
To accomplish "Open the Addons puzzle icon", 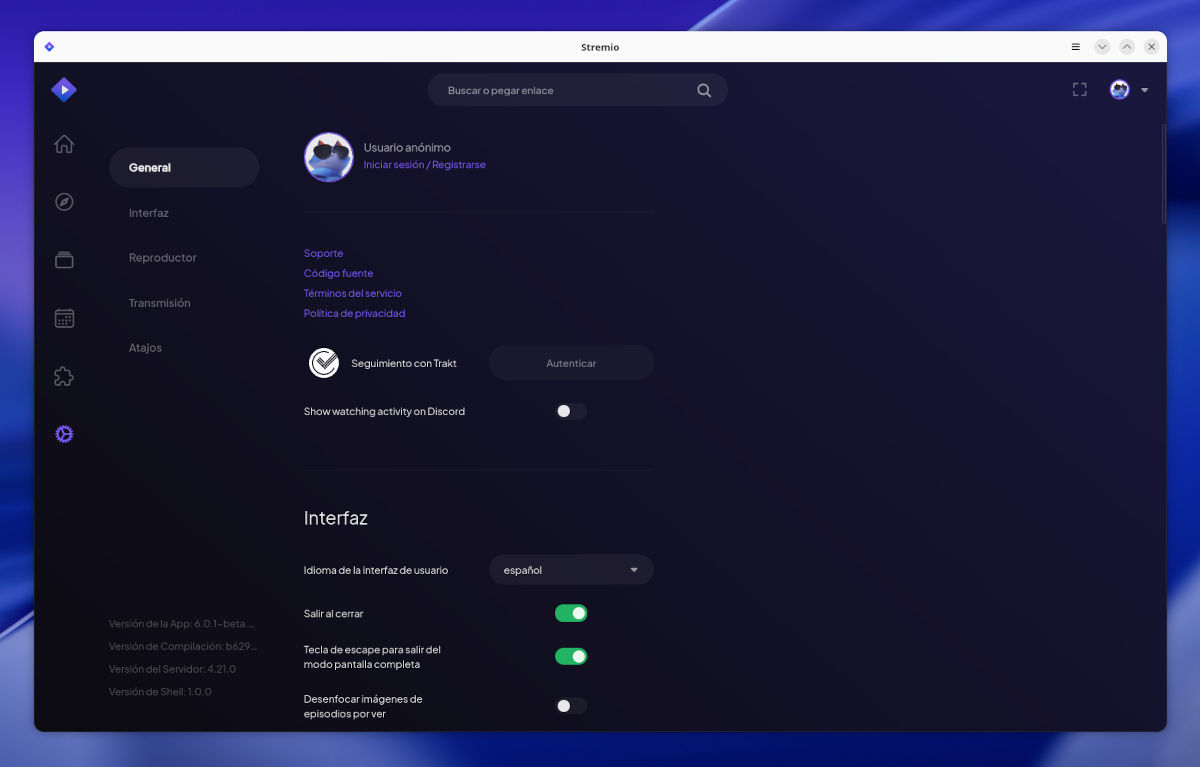I will point(64,376).
